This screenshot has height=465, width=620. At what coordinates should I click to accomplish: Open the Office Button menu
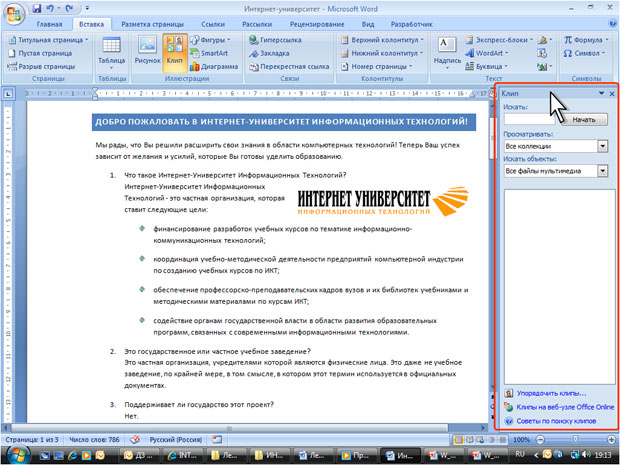(13, 14)
